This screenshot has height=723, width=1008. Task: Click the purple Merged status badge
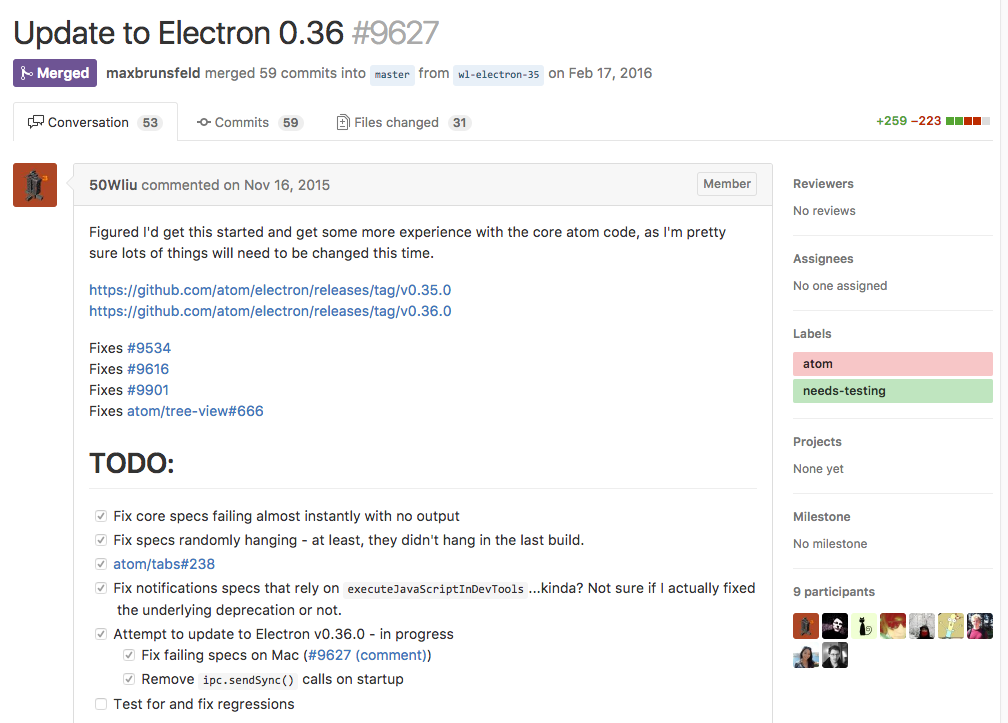click(x=55, y=73)
